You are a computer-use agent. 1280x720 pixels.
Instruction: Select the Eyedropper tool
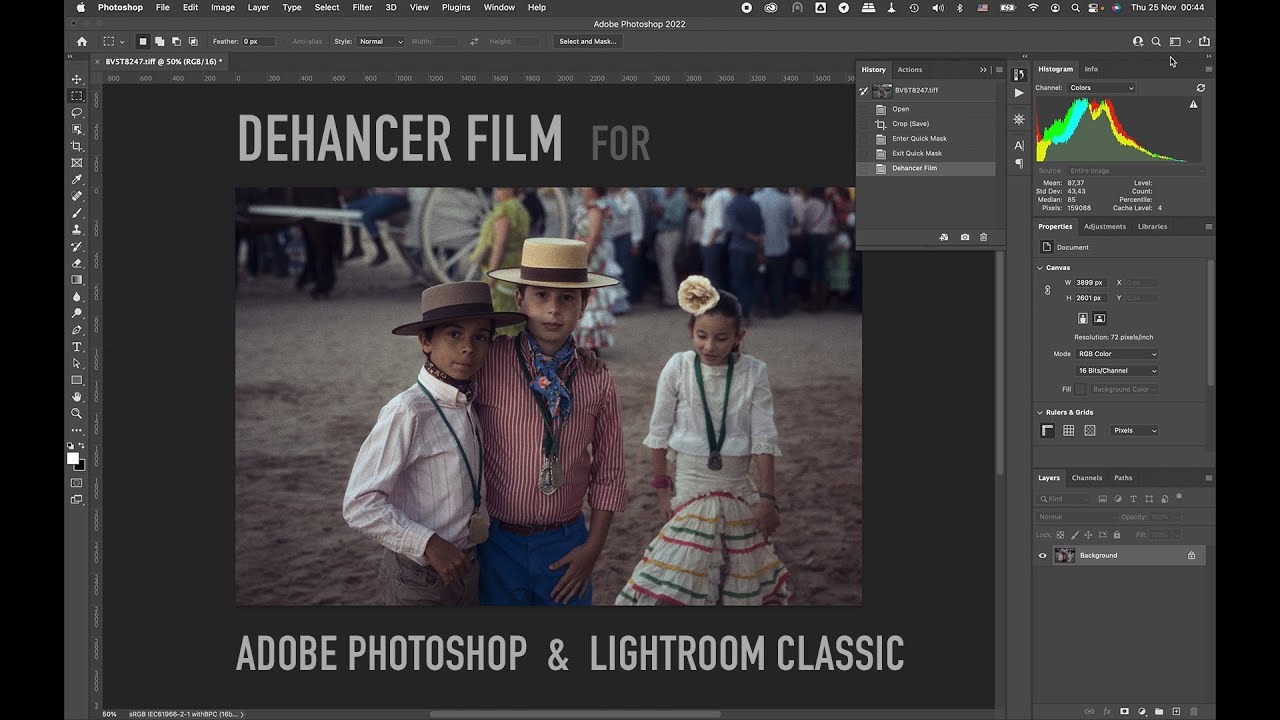point(76,180)
